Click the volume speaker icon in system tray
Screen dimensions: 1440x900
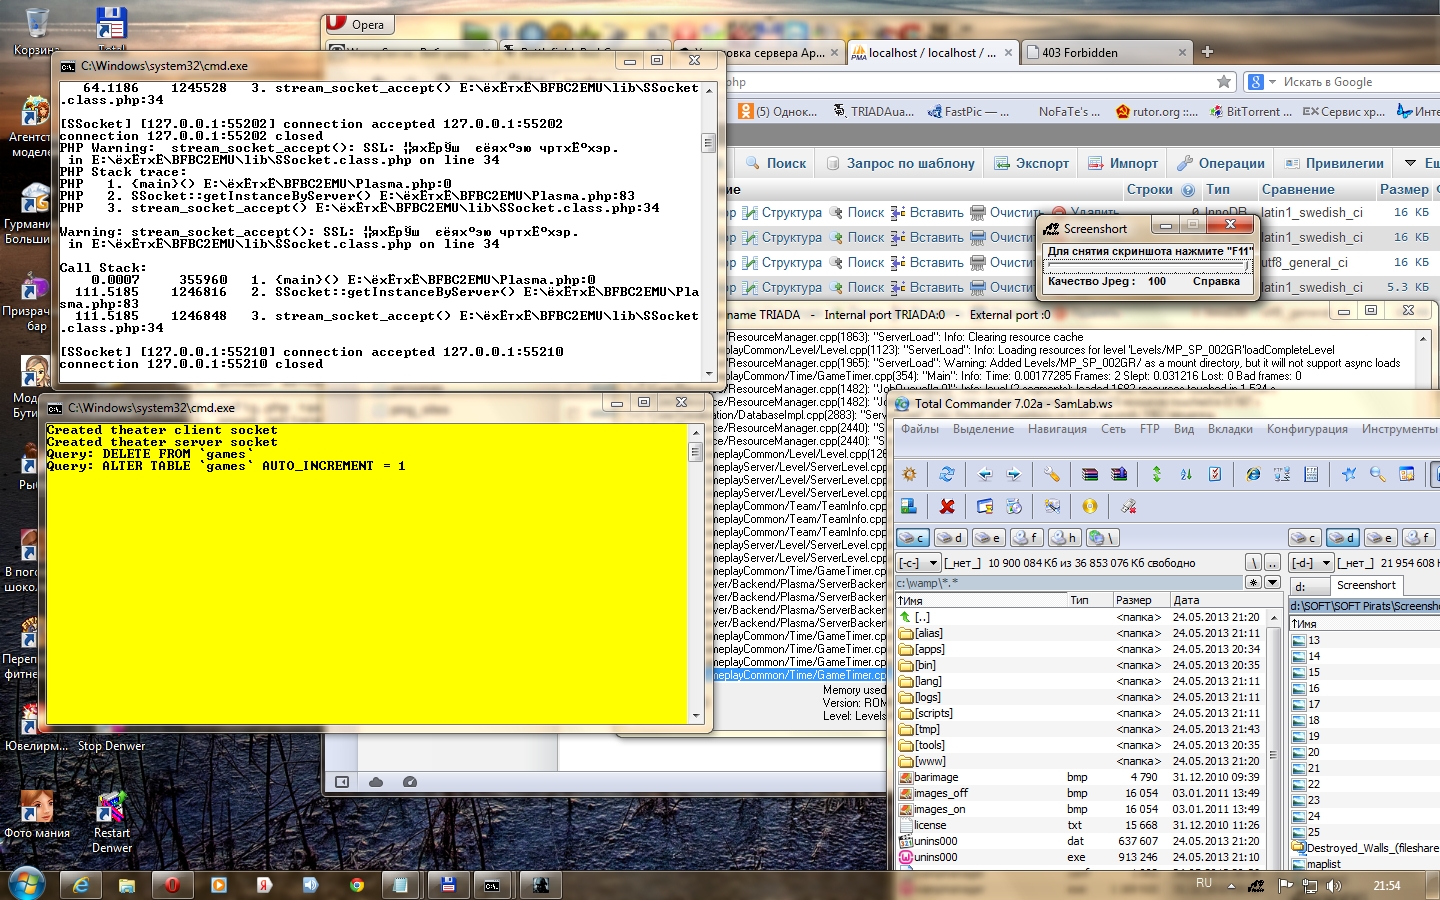pyautogui.click(x=1334, y=885)
